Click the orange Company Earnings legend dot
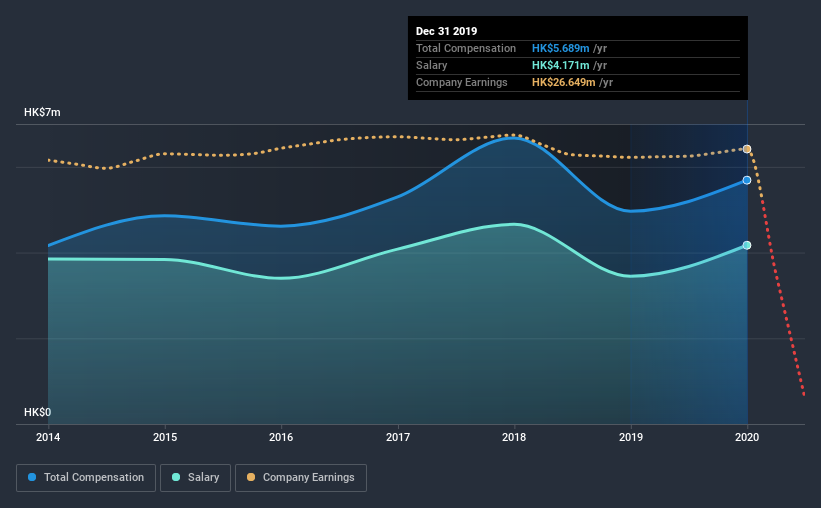Viewport: 821px width, 508px height. (251, 477)
